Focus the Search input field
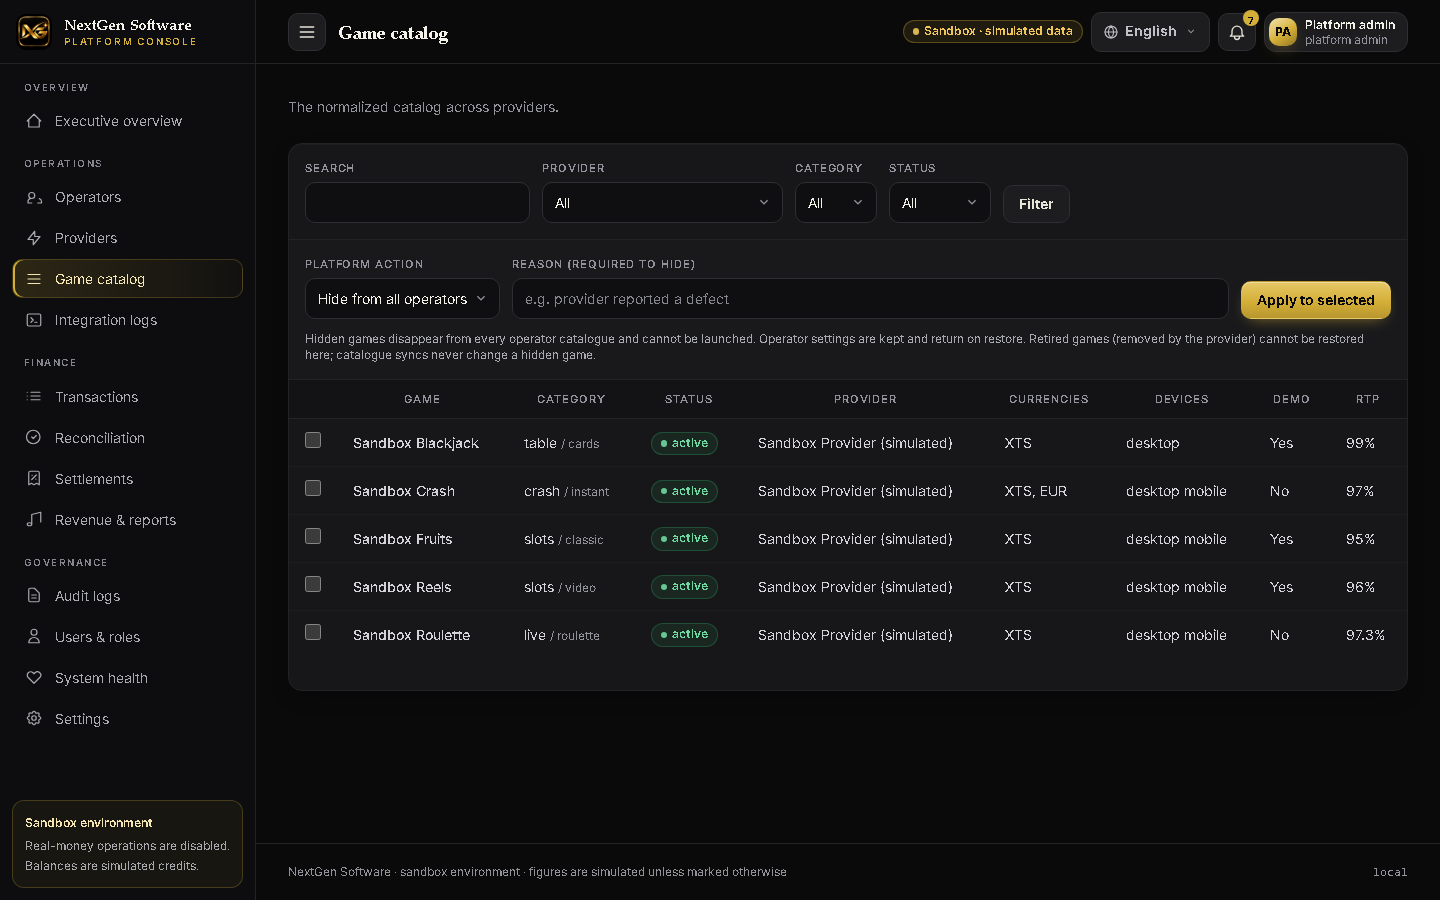The image size is (1440, 900). (x=417, y=203)
